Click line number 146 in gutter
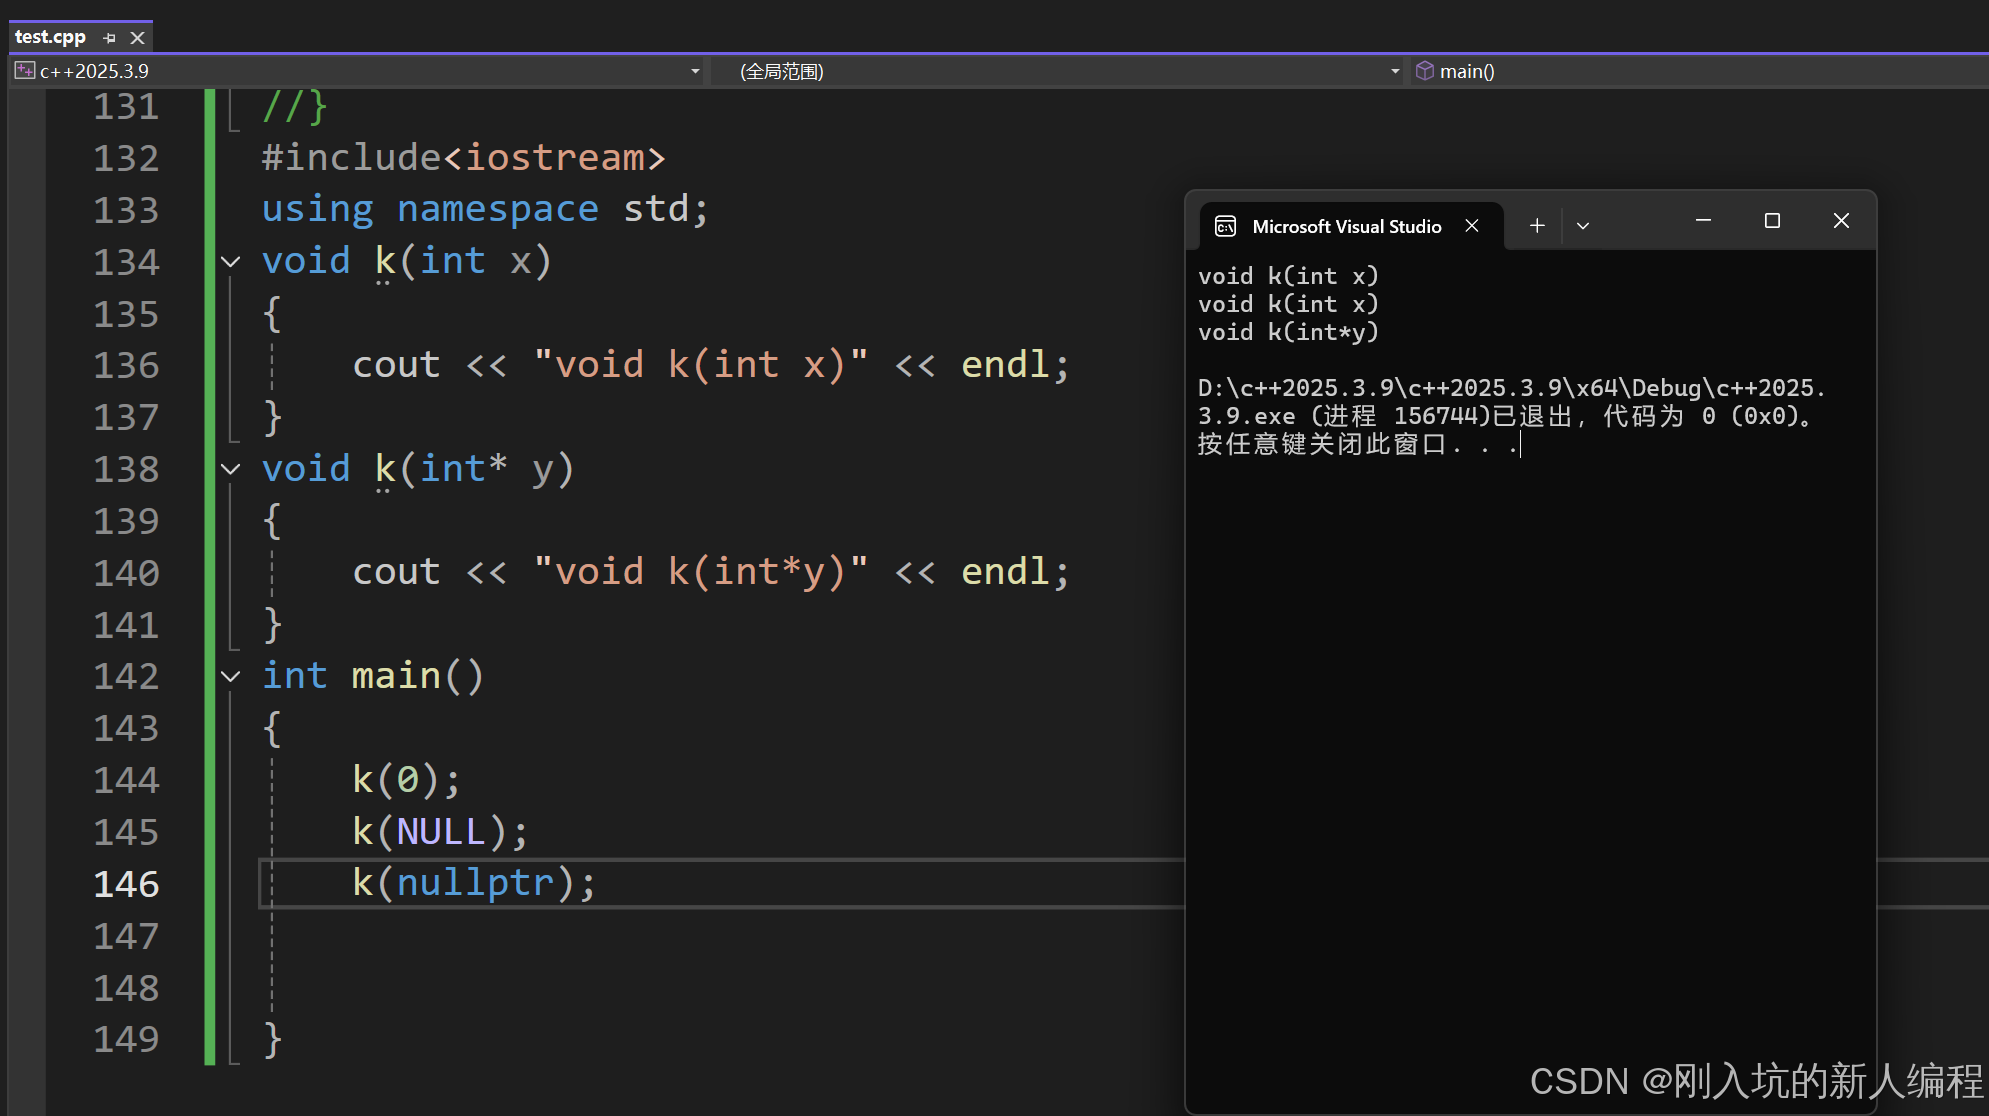This screenshot has width=1989, height=1116. pos(126,884)
